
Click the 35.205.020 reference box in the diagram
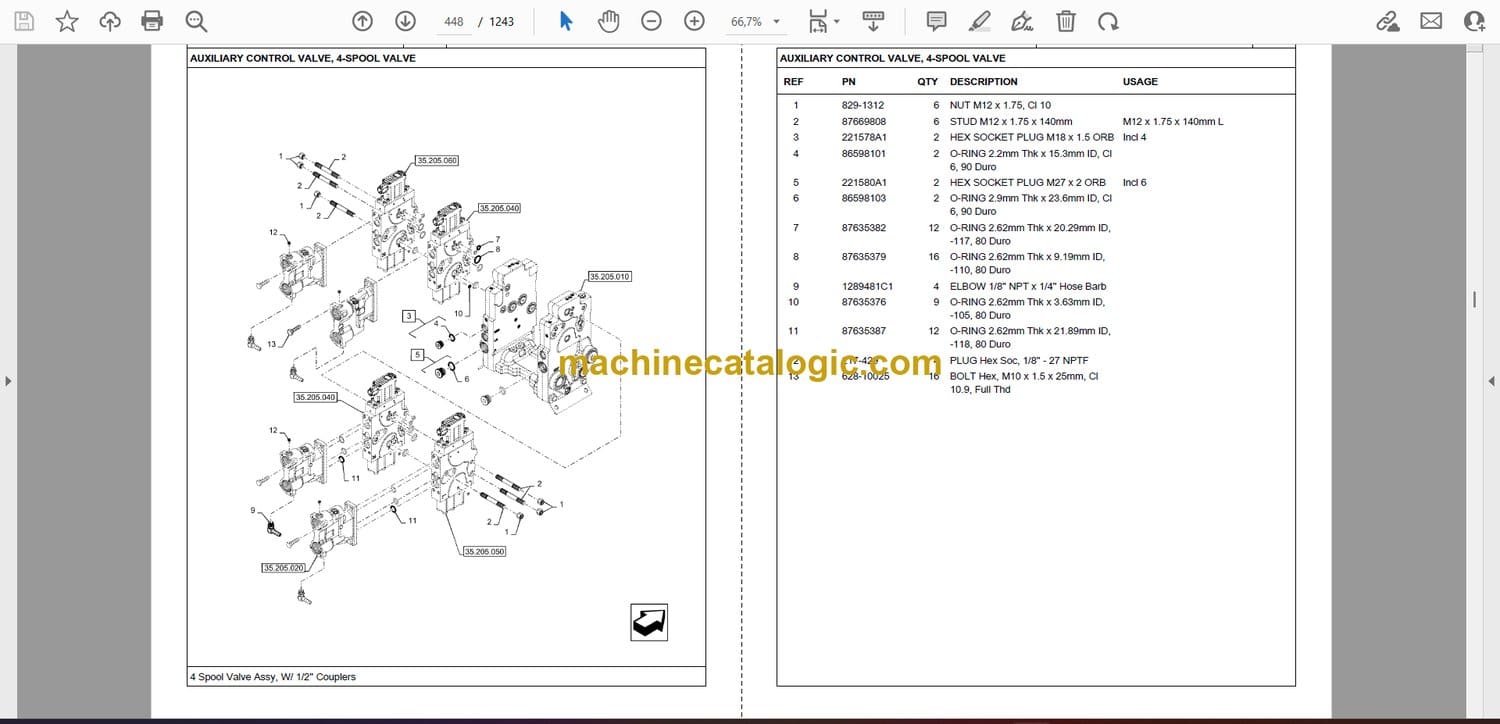pos(283,568)
